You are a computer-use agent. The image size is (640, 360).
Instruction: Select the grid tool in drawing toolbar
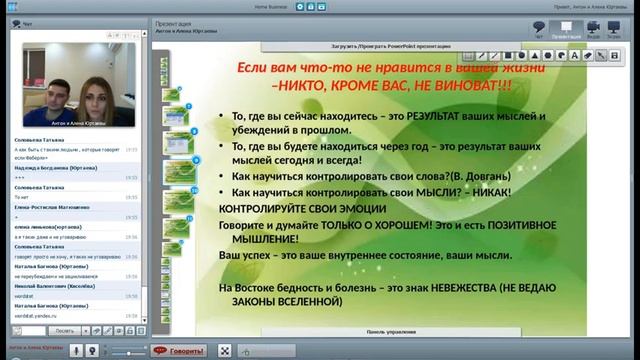click(469, 56)
